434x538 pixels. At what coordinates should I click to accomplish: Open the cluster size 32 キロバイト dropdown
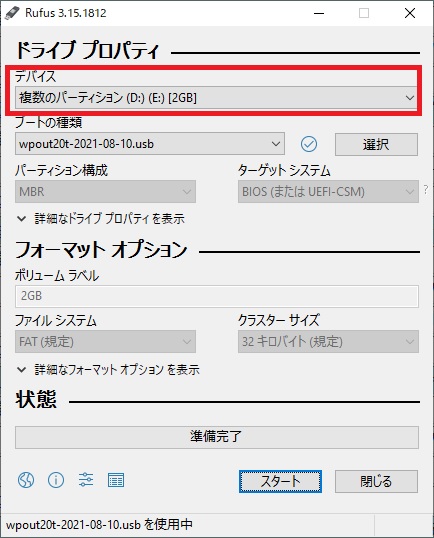[328, 341]
